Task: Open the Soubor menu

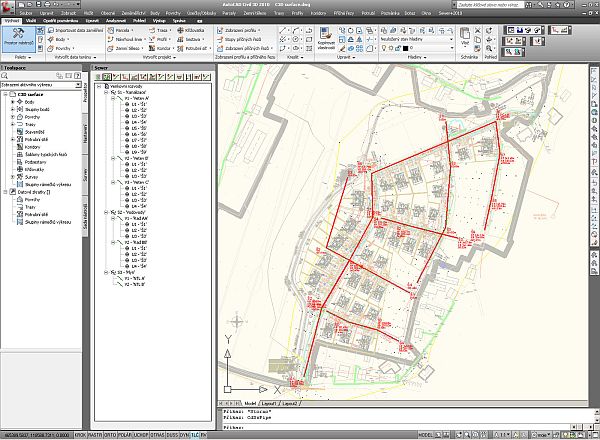Action: (x=26, y=13)
